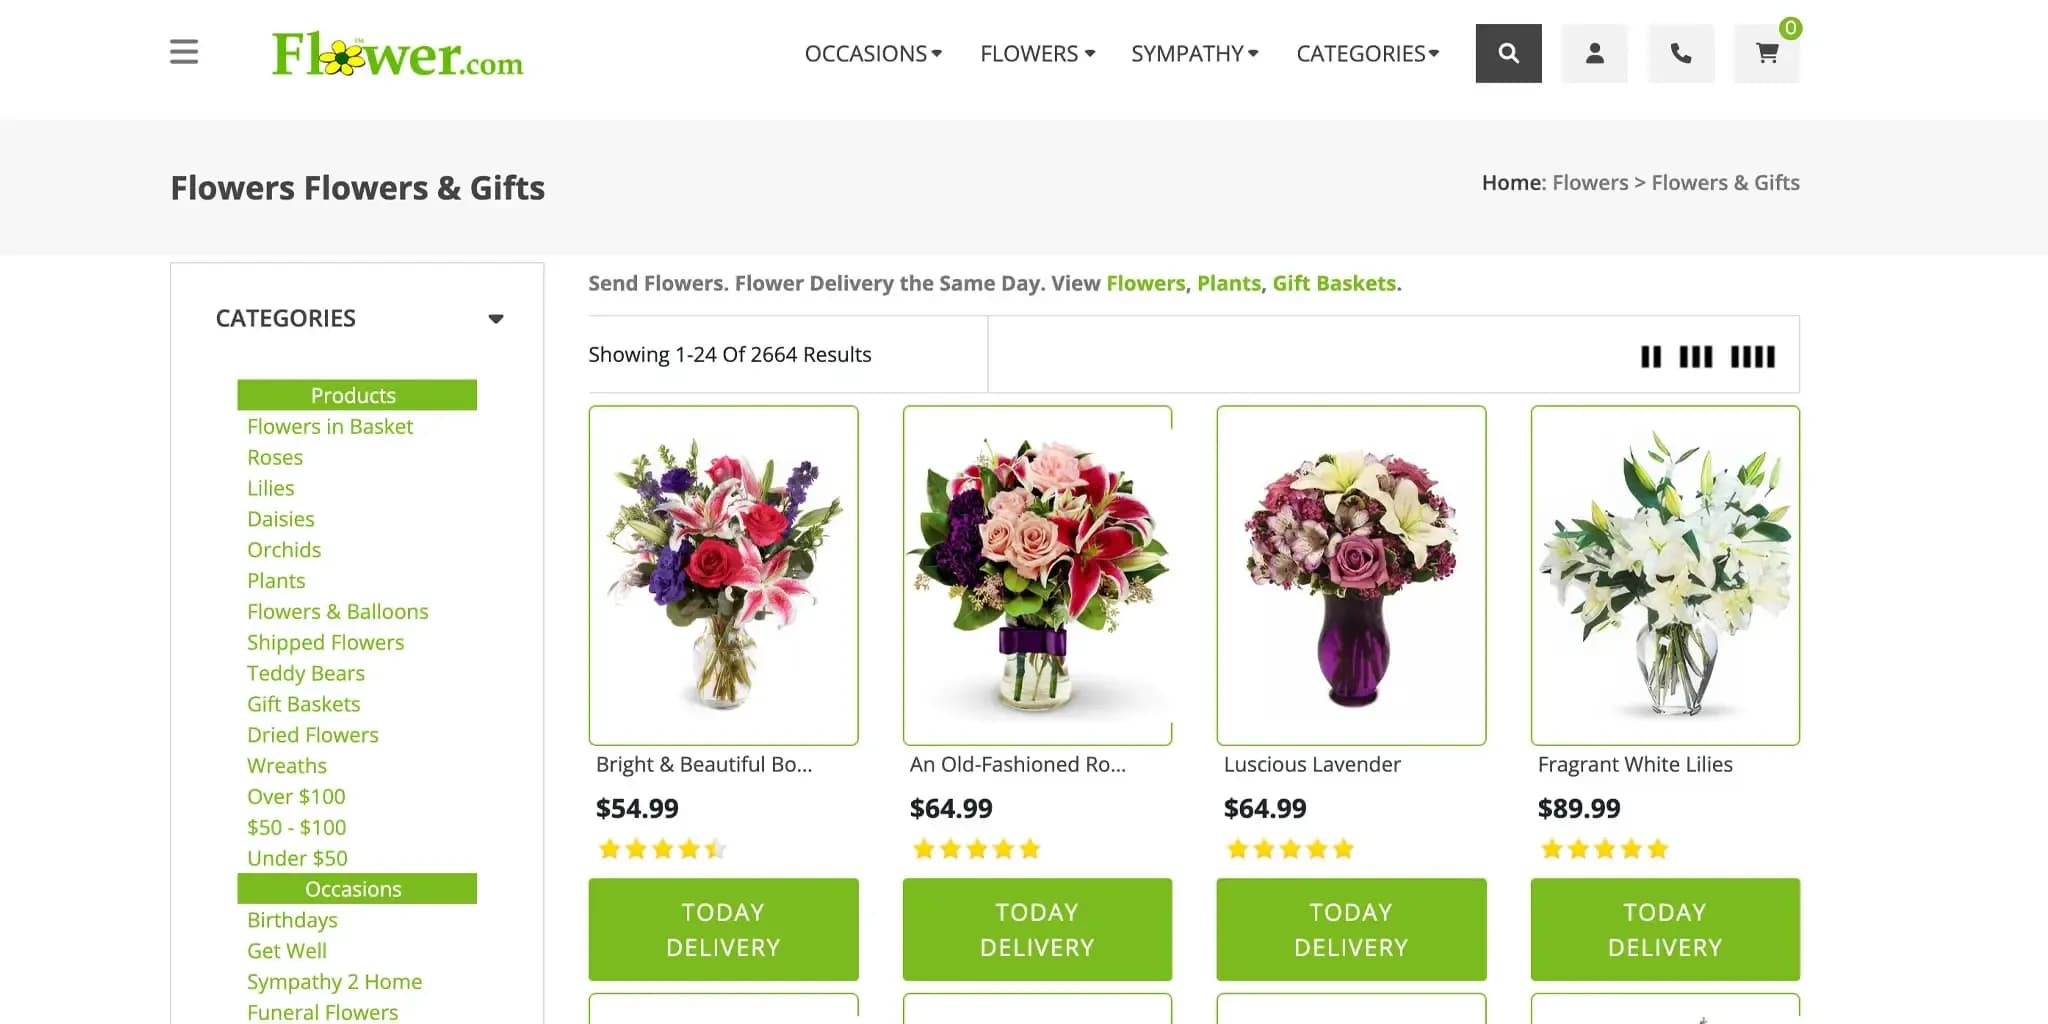Image resolution: width=2048 pixels, height=1024 pixels.
Task: Collapse the CATEGORIES sidebar panel
Action: 497,318
